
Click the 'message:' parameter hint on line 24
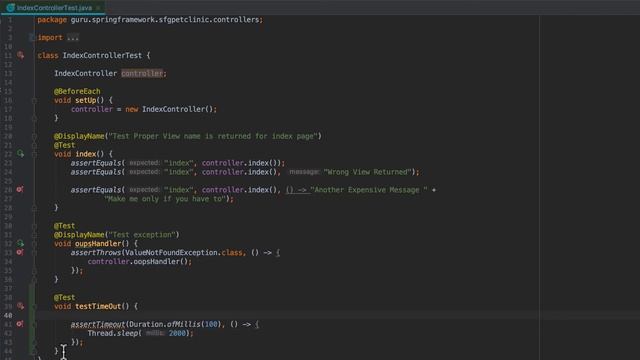[x=304, y=172]
